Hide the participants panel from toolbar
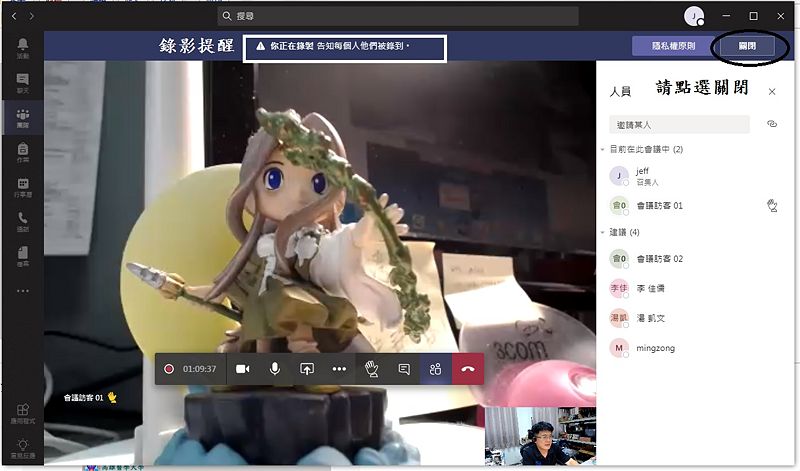The height and width of the screenshot is (471, 800). [435, 368]
